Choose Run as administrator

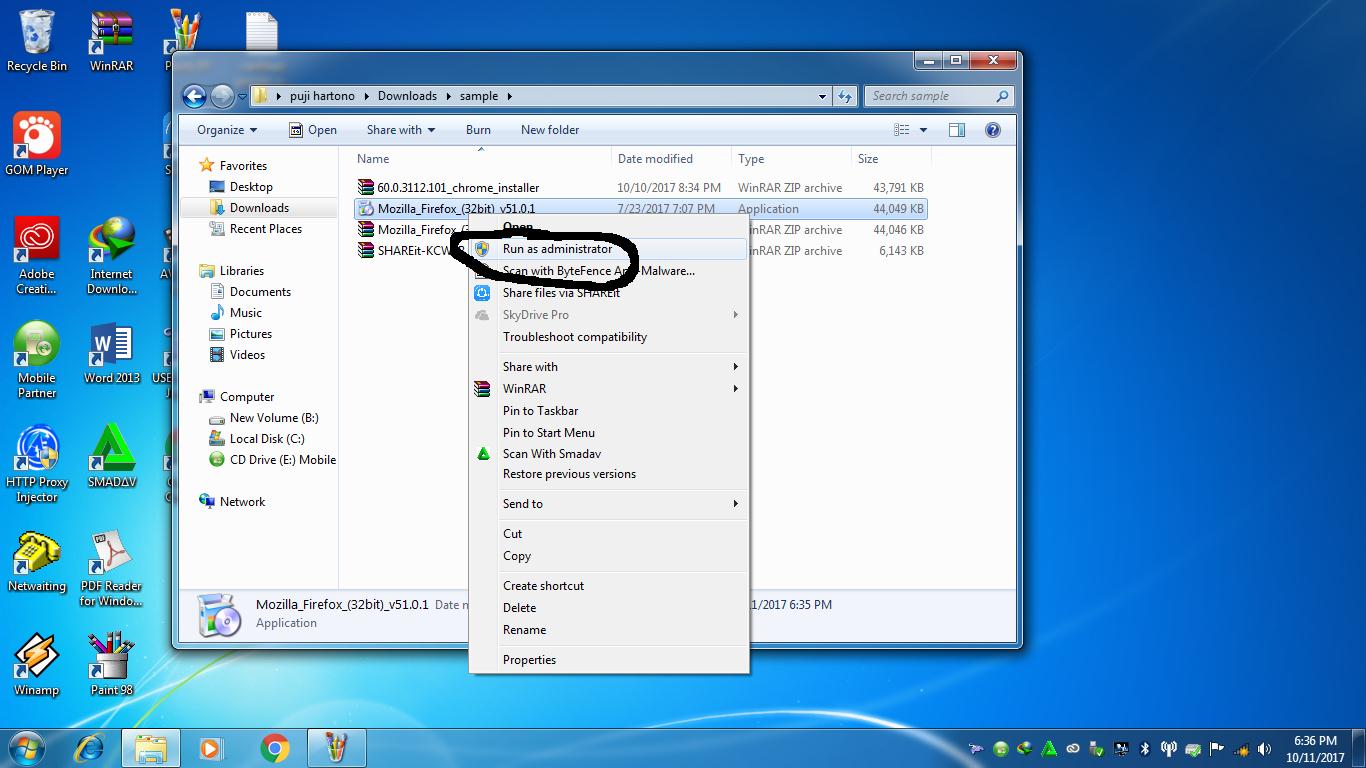click(x=610, y=249)
